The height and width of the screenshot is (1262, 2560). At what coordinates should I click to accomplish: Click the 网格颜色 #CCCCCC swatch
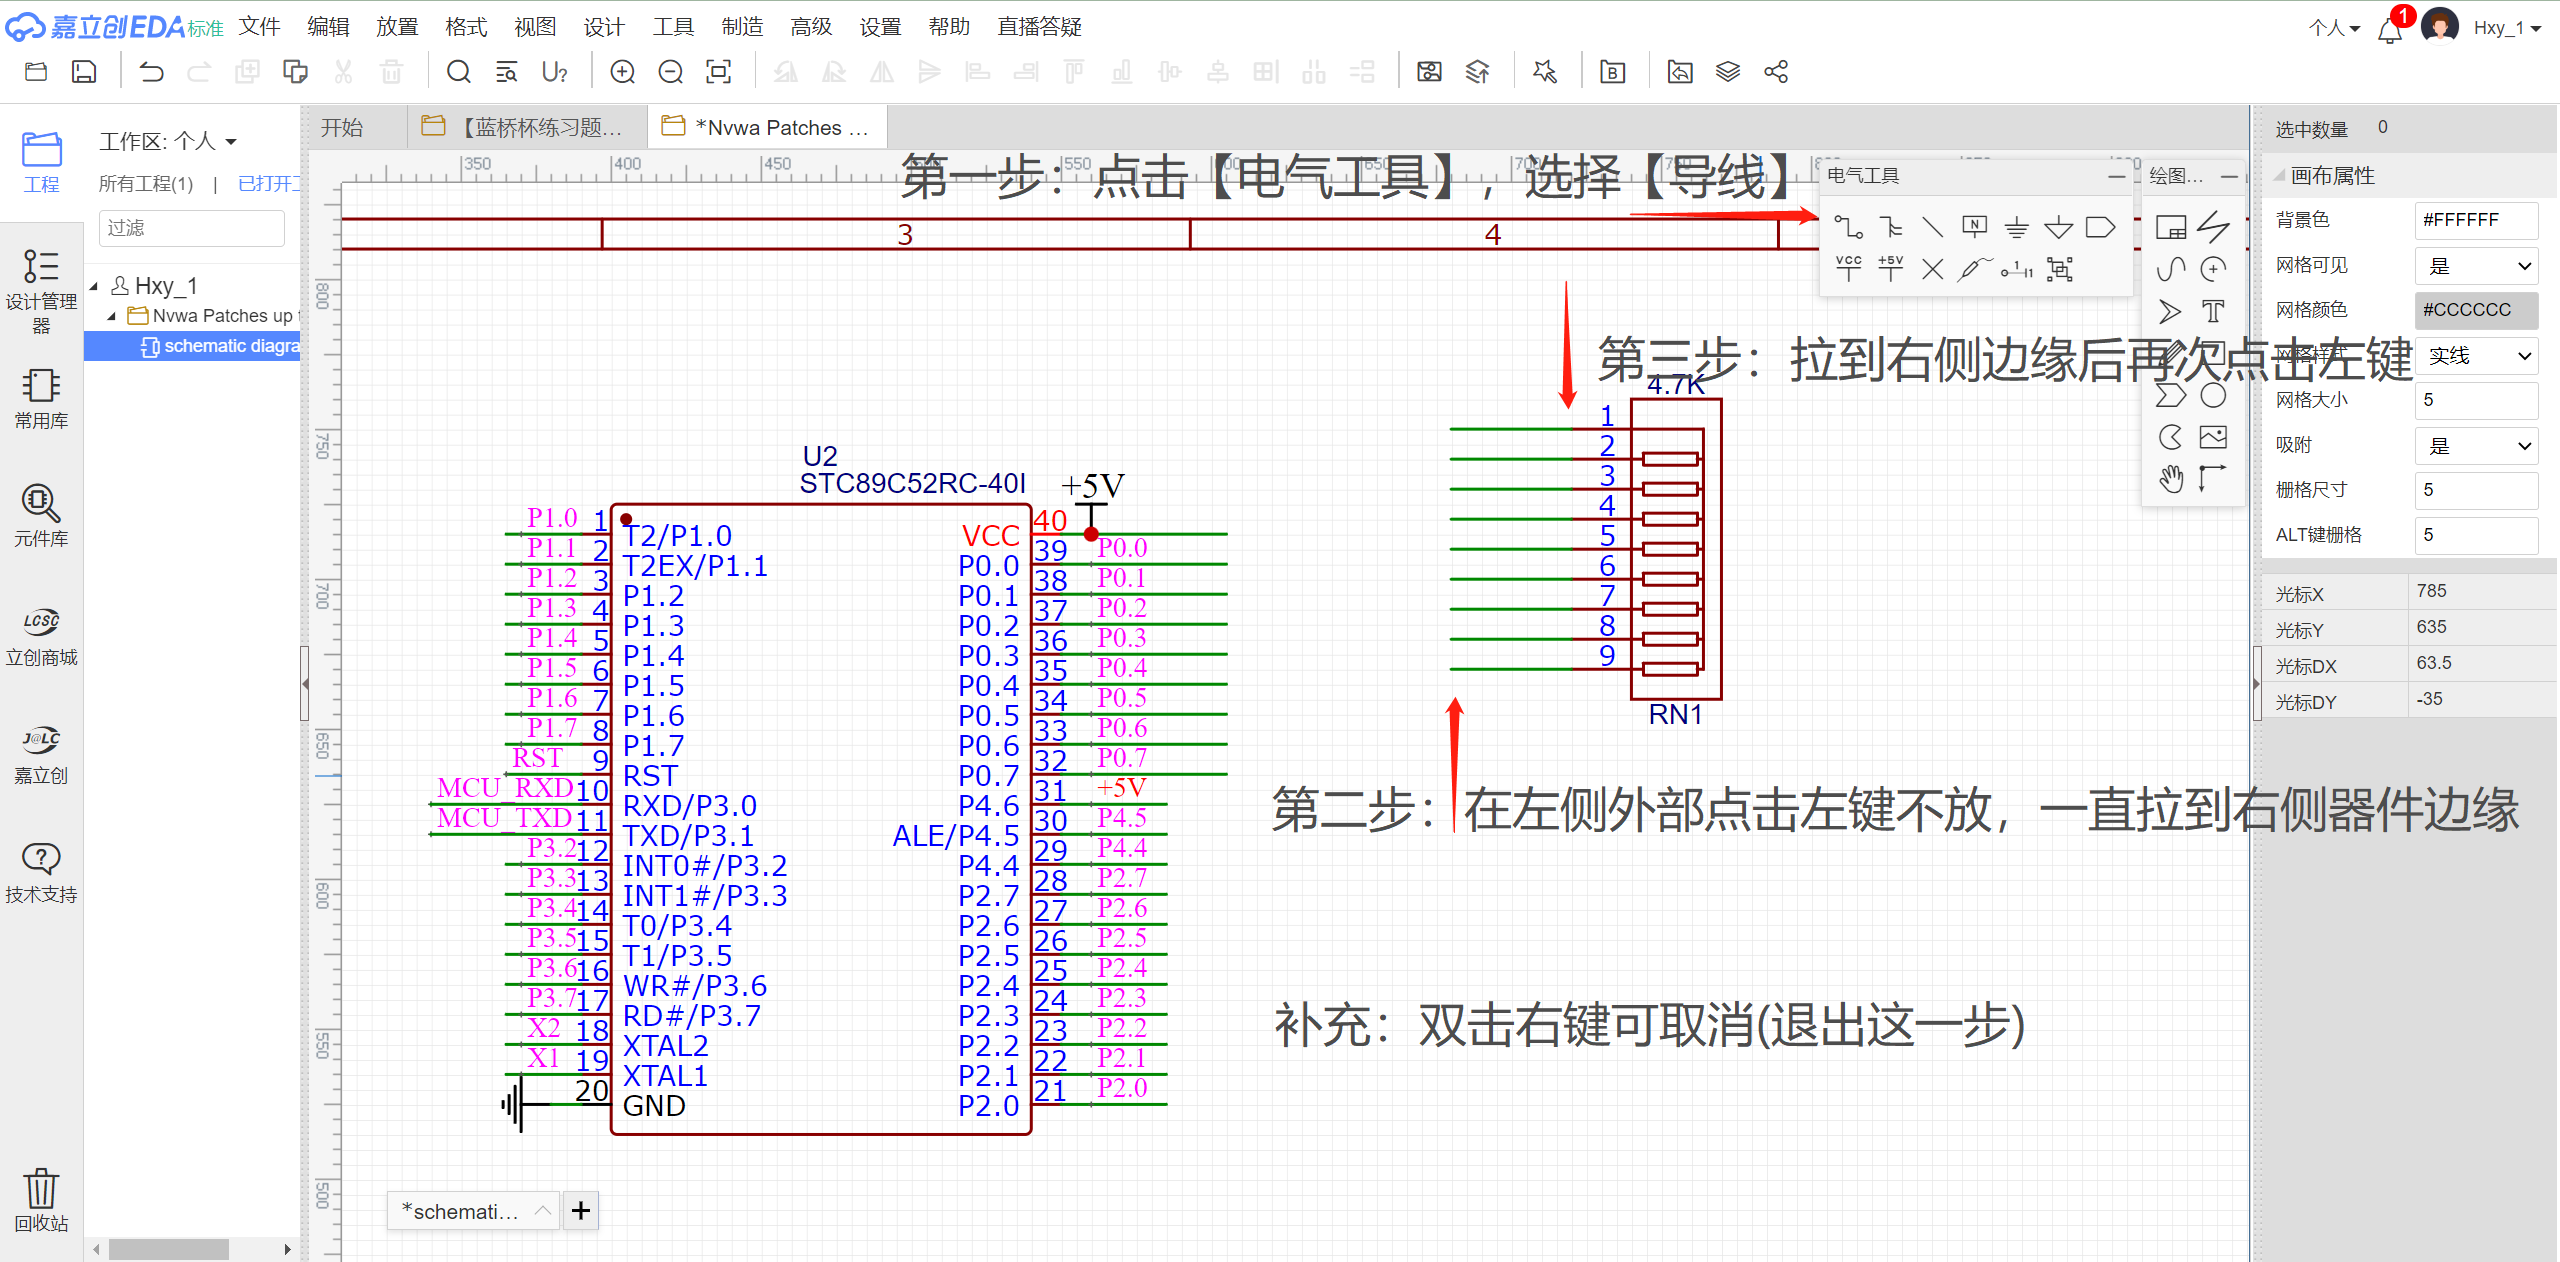(2476, 310)
